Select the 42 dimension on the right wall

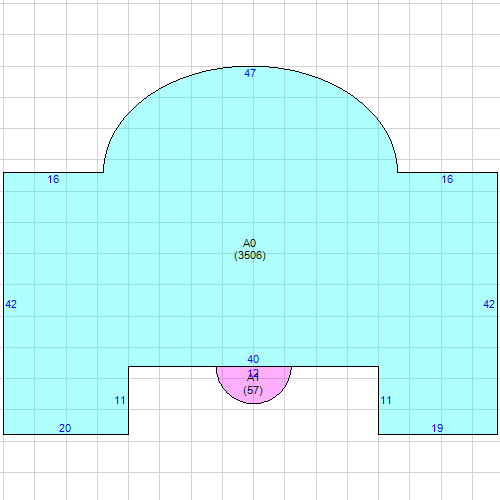click(489, 304)
